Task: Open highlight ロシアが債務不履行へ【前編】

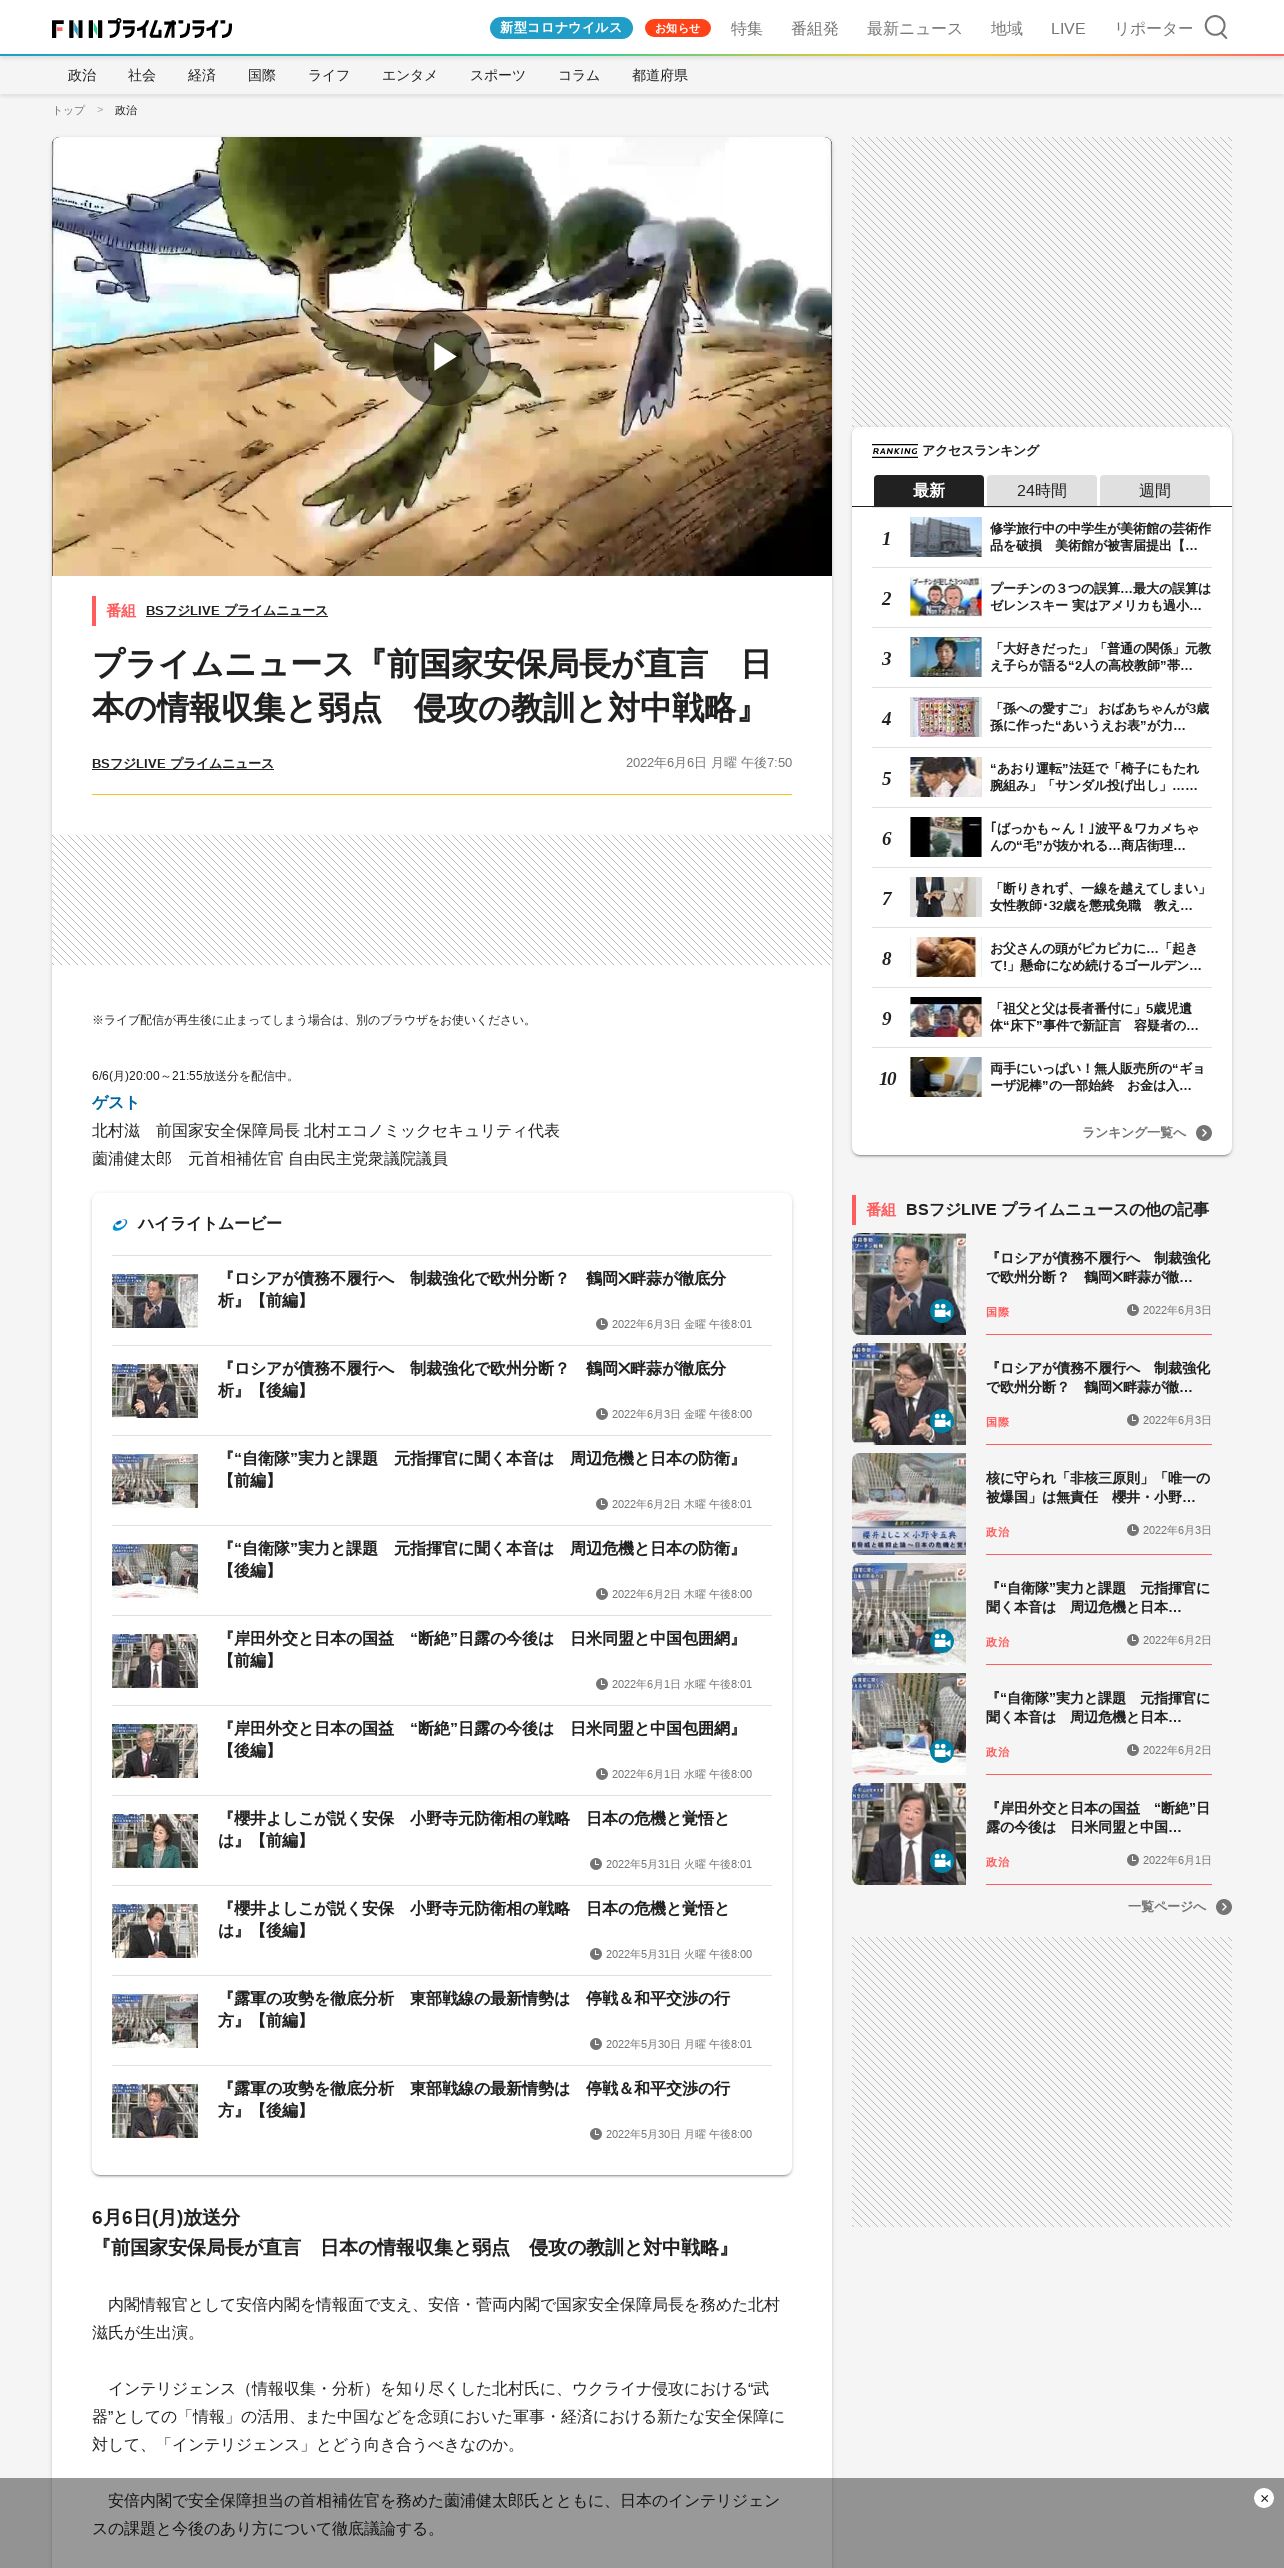Action: click(x=442, y=1300)
